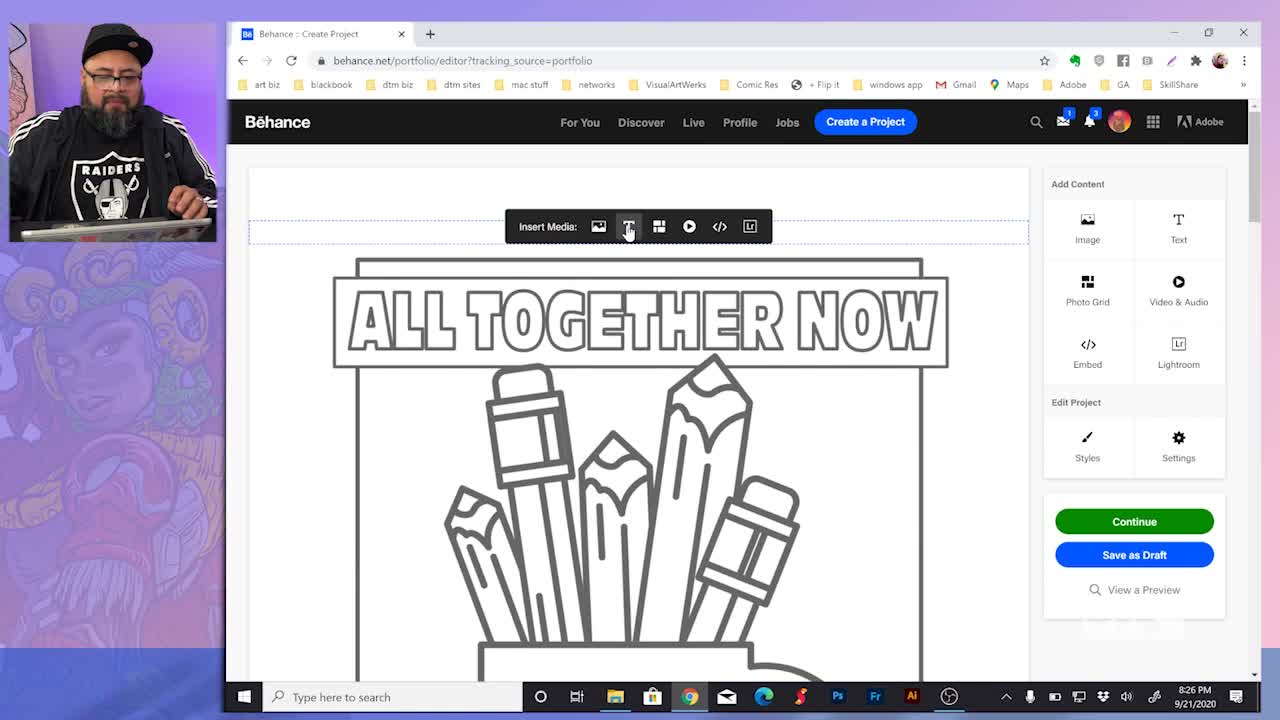Open the Chrome extensions puzzle menu
This screenshot has width=1280, height=720.
click(1195, 61)
